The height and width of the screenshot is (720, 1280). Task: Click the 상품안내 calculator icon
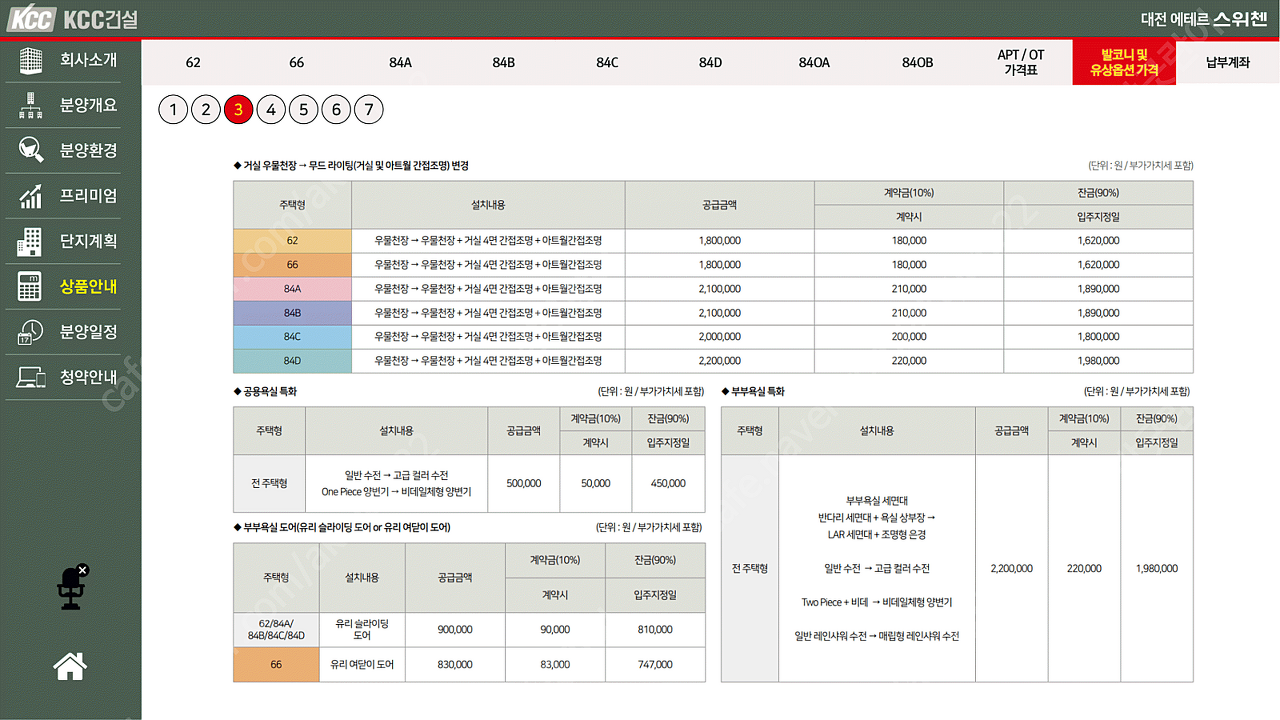pos(31,287)
